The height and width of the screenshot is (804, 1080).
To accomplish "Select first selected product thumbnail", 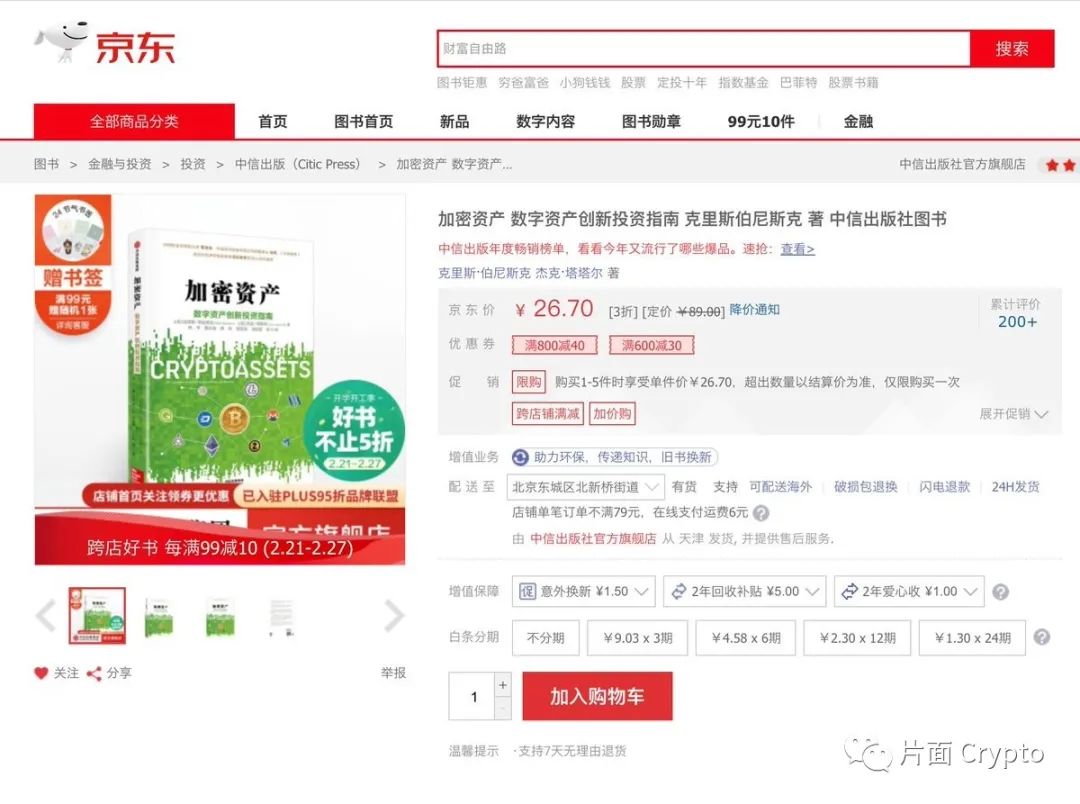I will [x=97, y=615].
